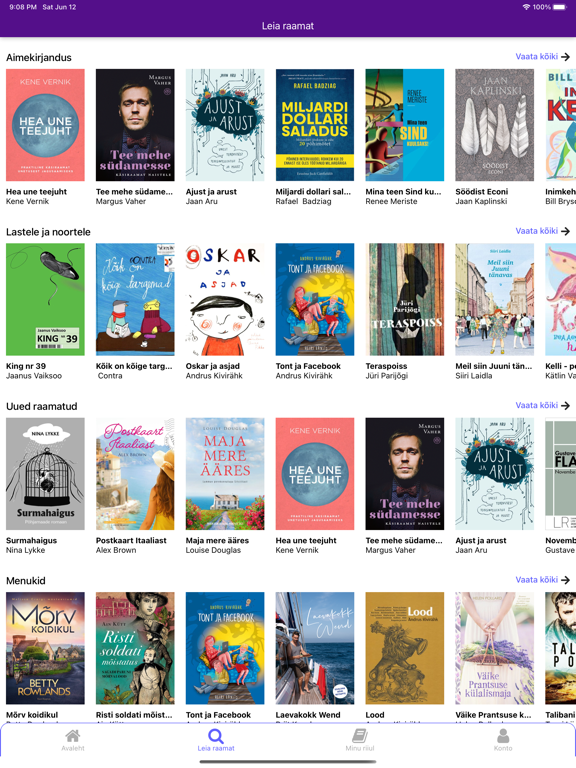Select author name Contra
576x768 pixels.
point(110,376)
